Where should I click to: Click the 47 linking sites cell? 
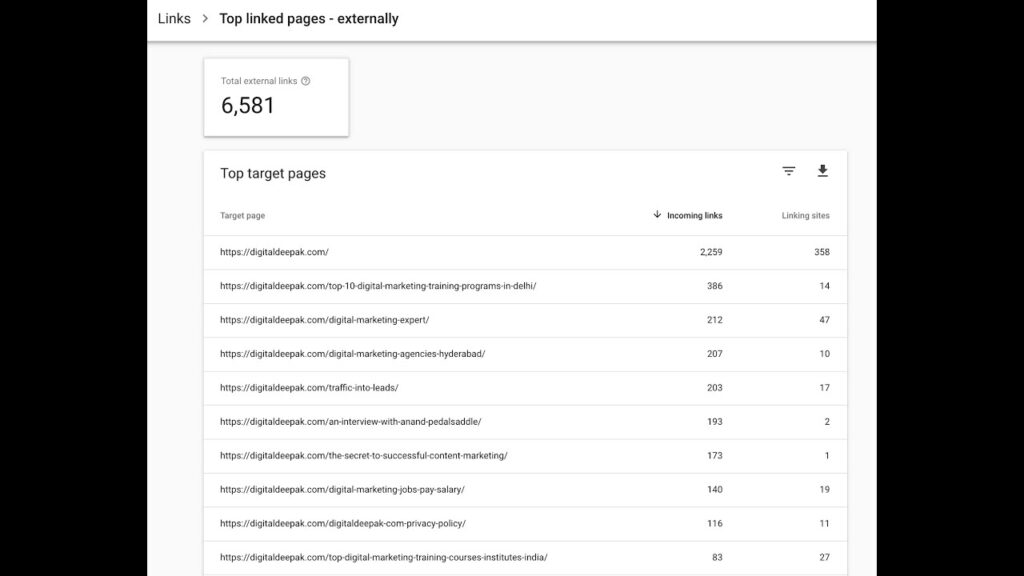(824, 320)
